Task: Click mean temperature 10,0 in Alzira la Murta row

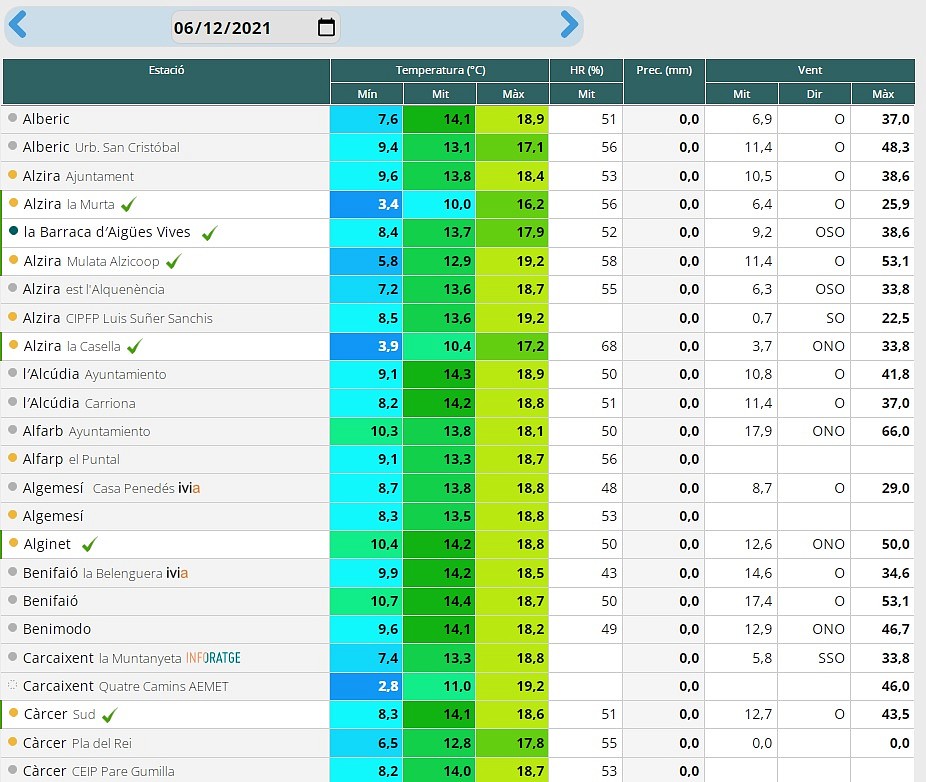Action: coord(439,204)
